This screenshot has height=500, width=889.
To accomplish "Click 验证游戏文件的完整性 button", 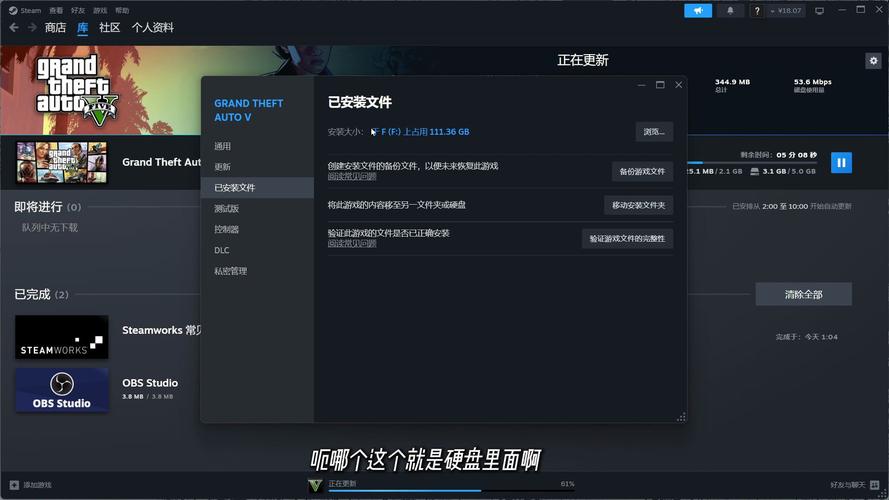I will click(x=627, y=239).
